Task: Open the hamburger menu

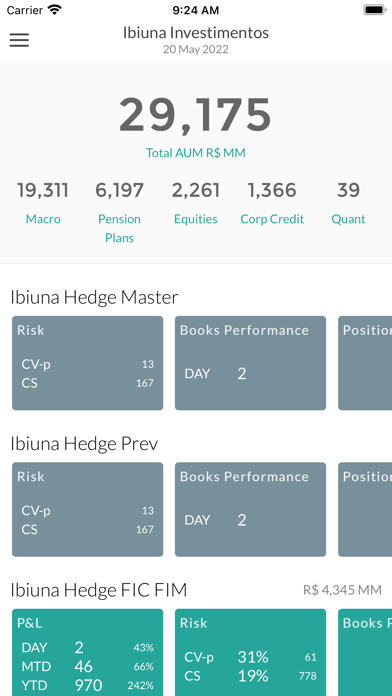Action: tap(20, 40)
